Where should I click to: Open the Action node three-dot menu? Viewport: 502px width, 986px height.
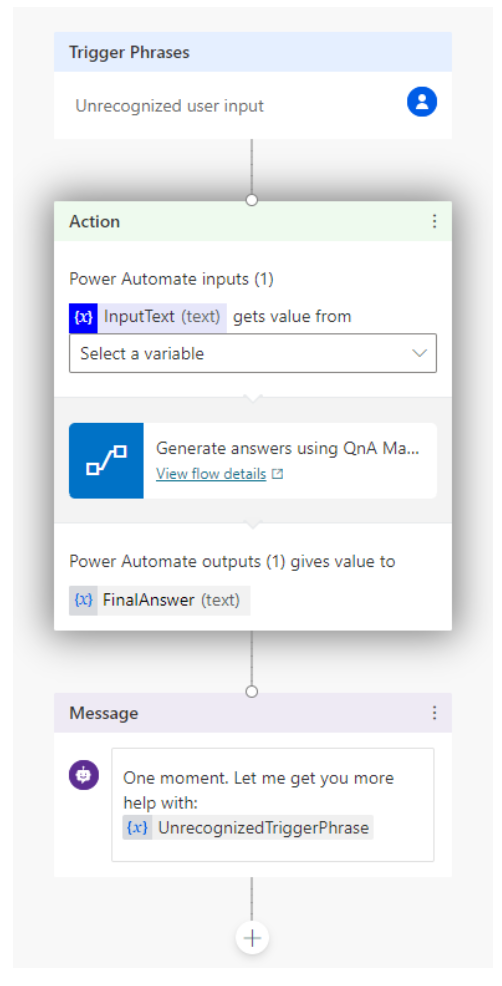pyautogui.click(x=434, y=221)
